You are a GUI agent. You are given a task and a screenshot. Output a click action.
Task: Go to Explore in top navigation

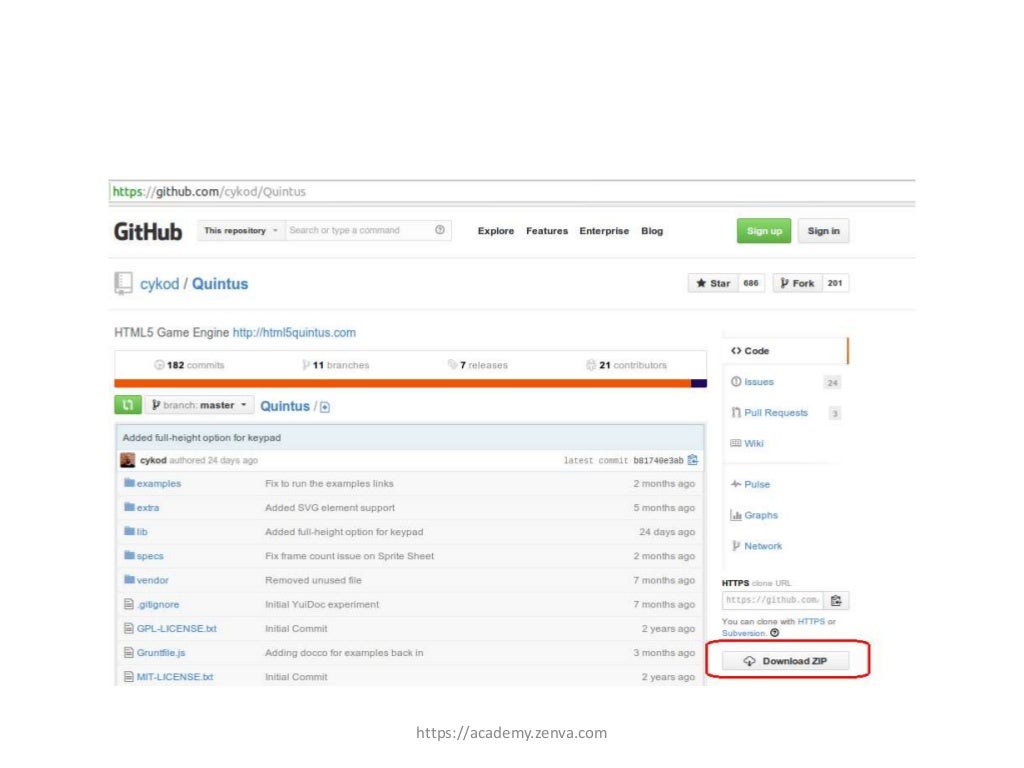click(x=496, y=231)
